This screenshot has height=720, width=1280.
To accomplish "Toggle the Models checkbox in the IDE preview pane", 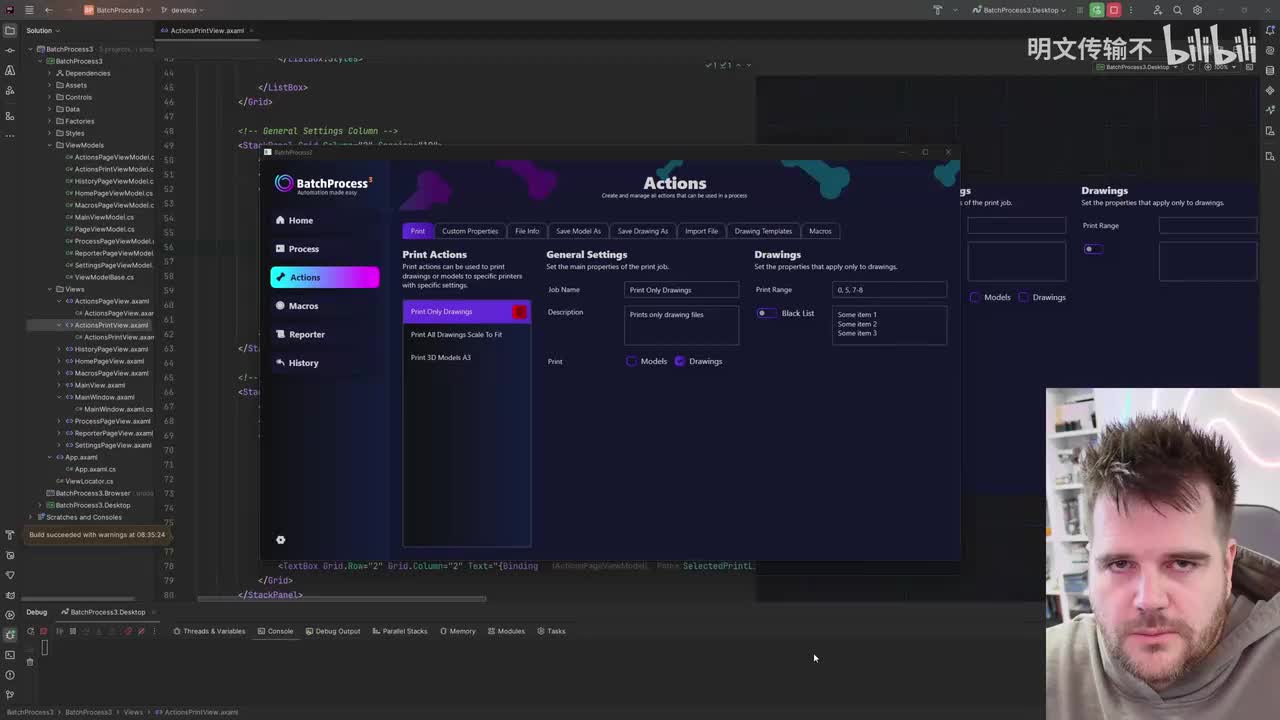I will [975, 297].
